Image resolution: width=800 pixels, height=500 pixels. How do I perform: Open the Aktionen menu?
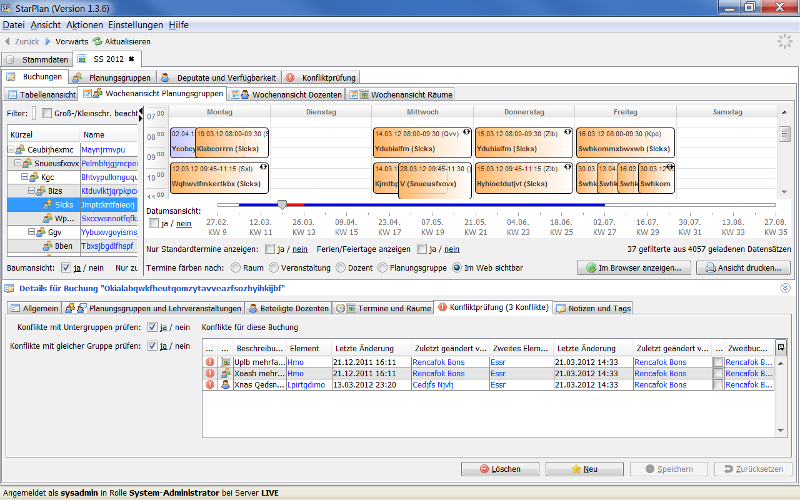(x=85, y=24)
